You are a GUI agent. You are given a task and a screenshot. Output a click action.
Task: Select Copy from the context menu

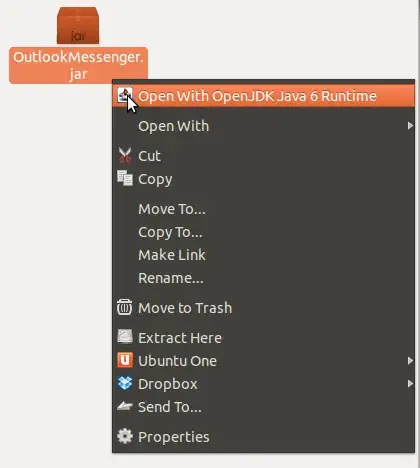tap(263, 179)
